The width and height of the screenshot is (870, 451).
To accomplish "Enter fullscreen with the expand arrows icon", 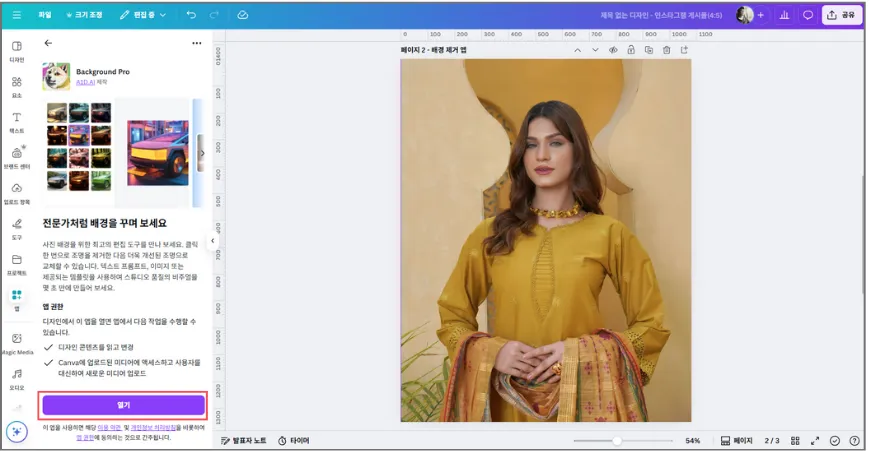I will (x=815, y=440).
